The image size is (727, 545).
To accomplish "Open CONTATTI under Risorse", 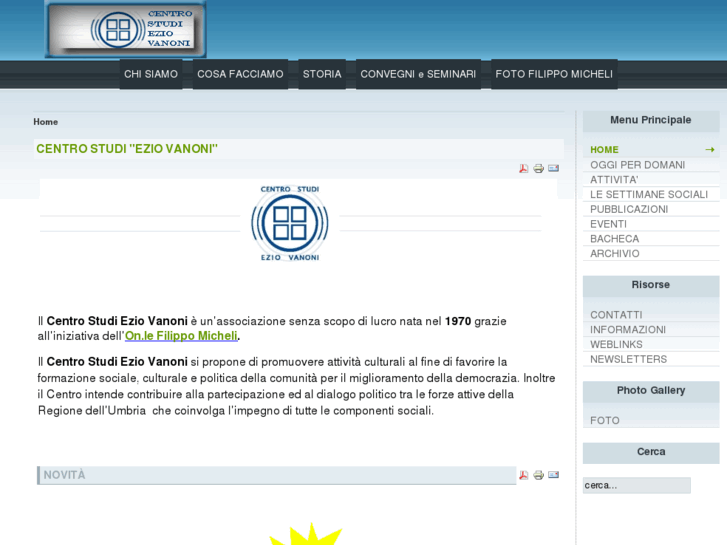I will coord(651,315).
